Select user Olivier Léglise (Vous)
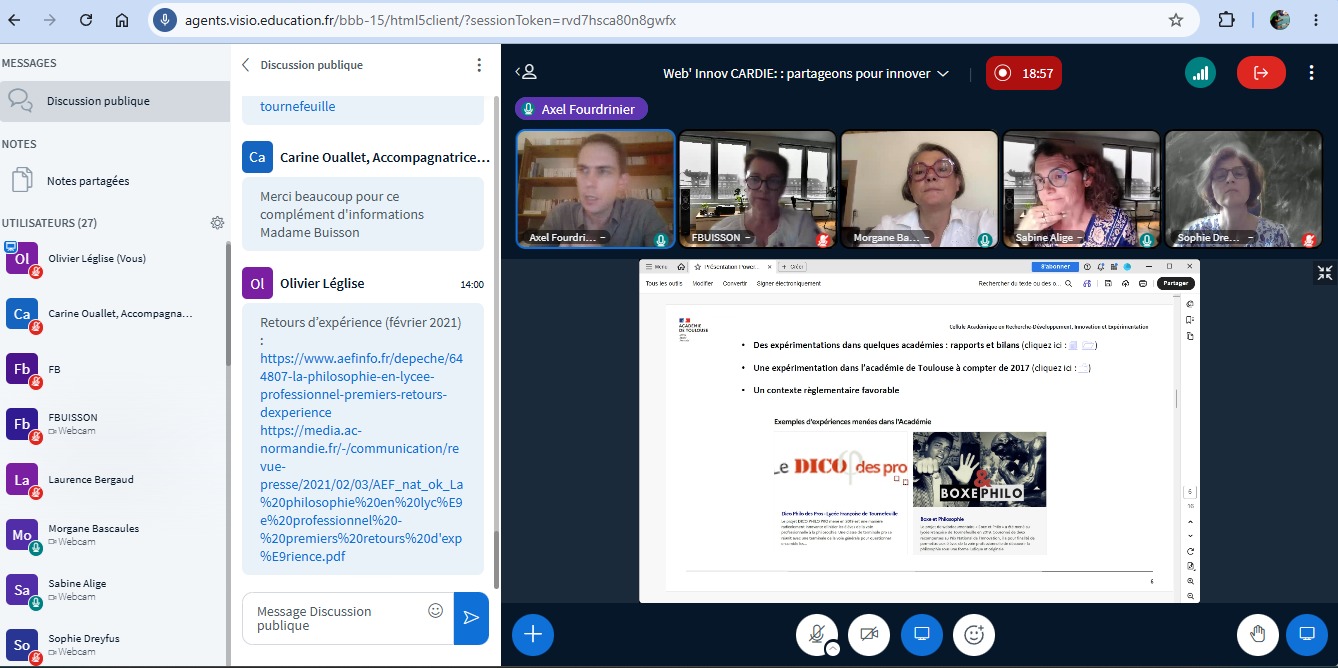 (x=113, y=259)
